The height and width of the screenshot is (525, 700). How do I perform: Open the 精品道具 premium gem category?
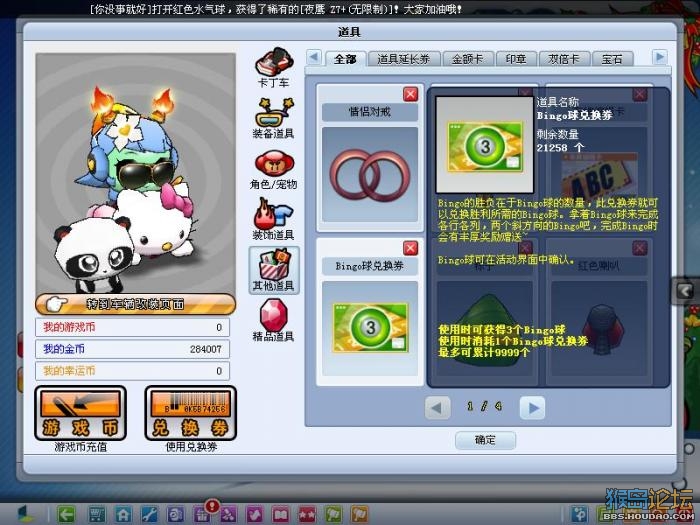(x=274, y=321)
